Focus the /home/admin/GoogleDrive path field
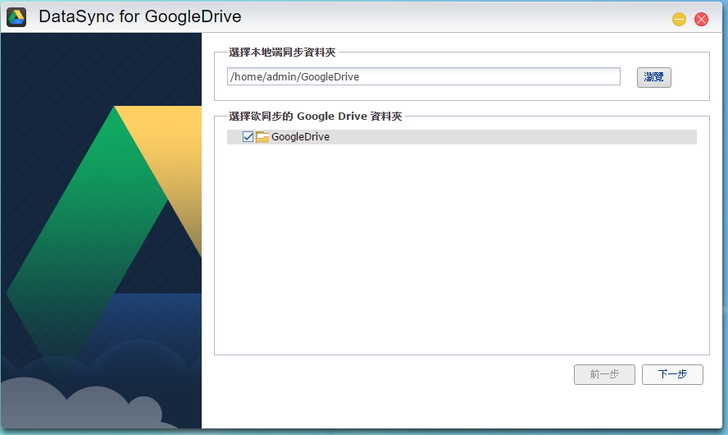728x435 pixels. 423,77
